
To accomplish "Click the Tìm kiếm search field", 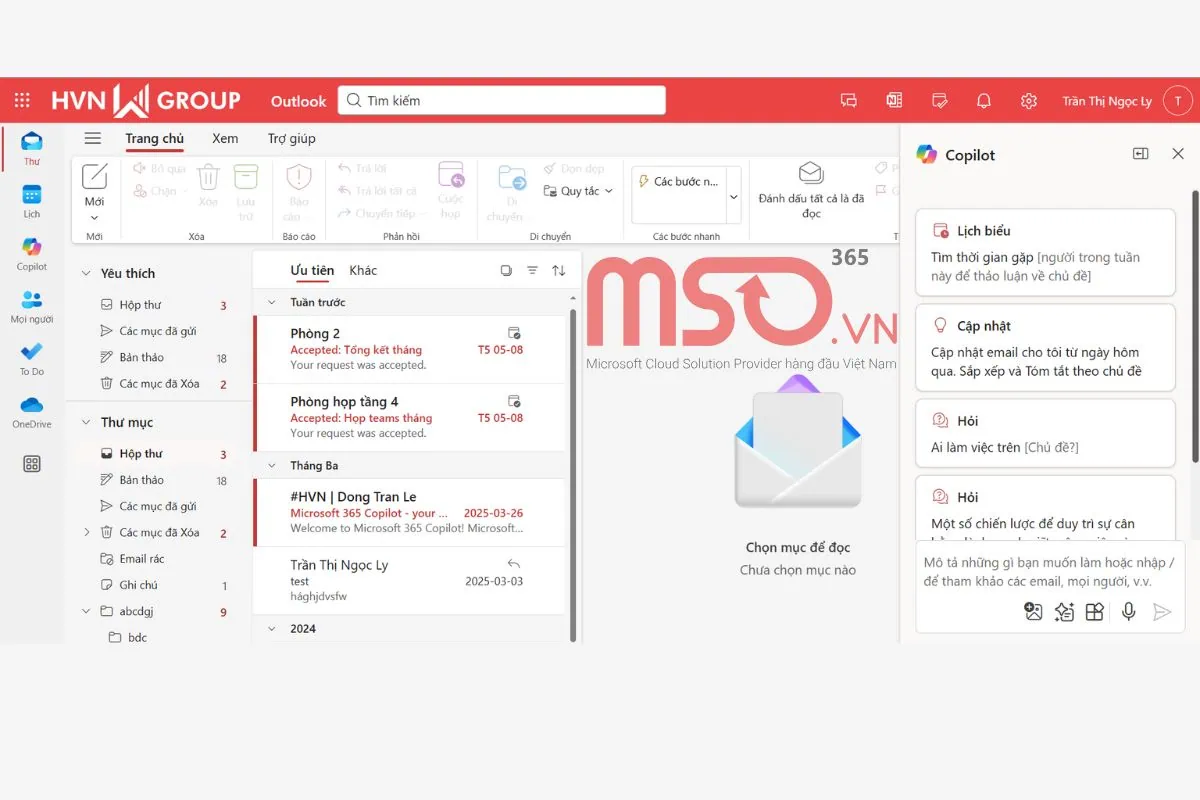I will pos(500,100).
